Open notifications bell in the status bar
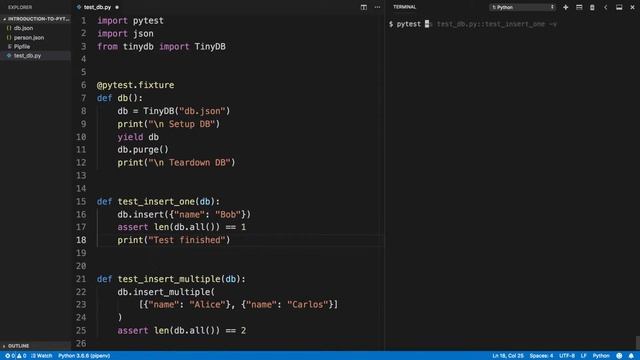 631,356
